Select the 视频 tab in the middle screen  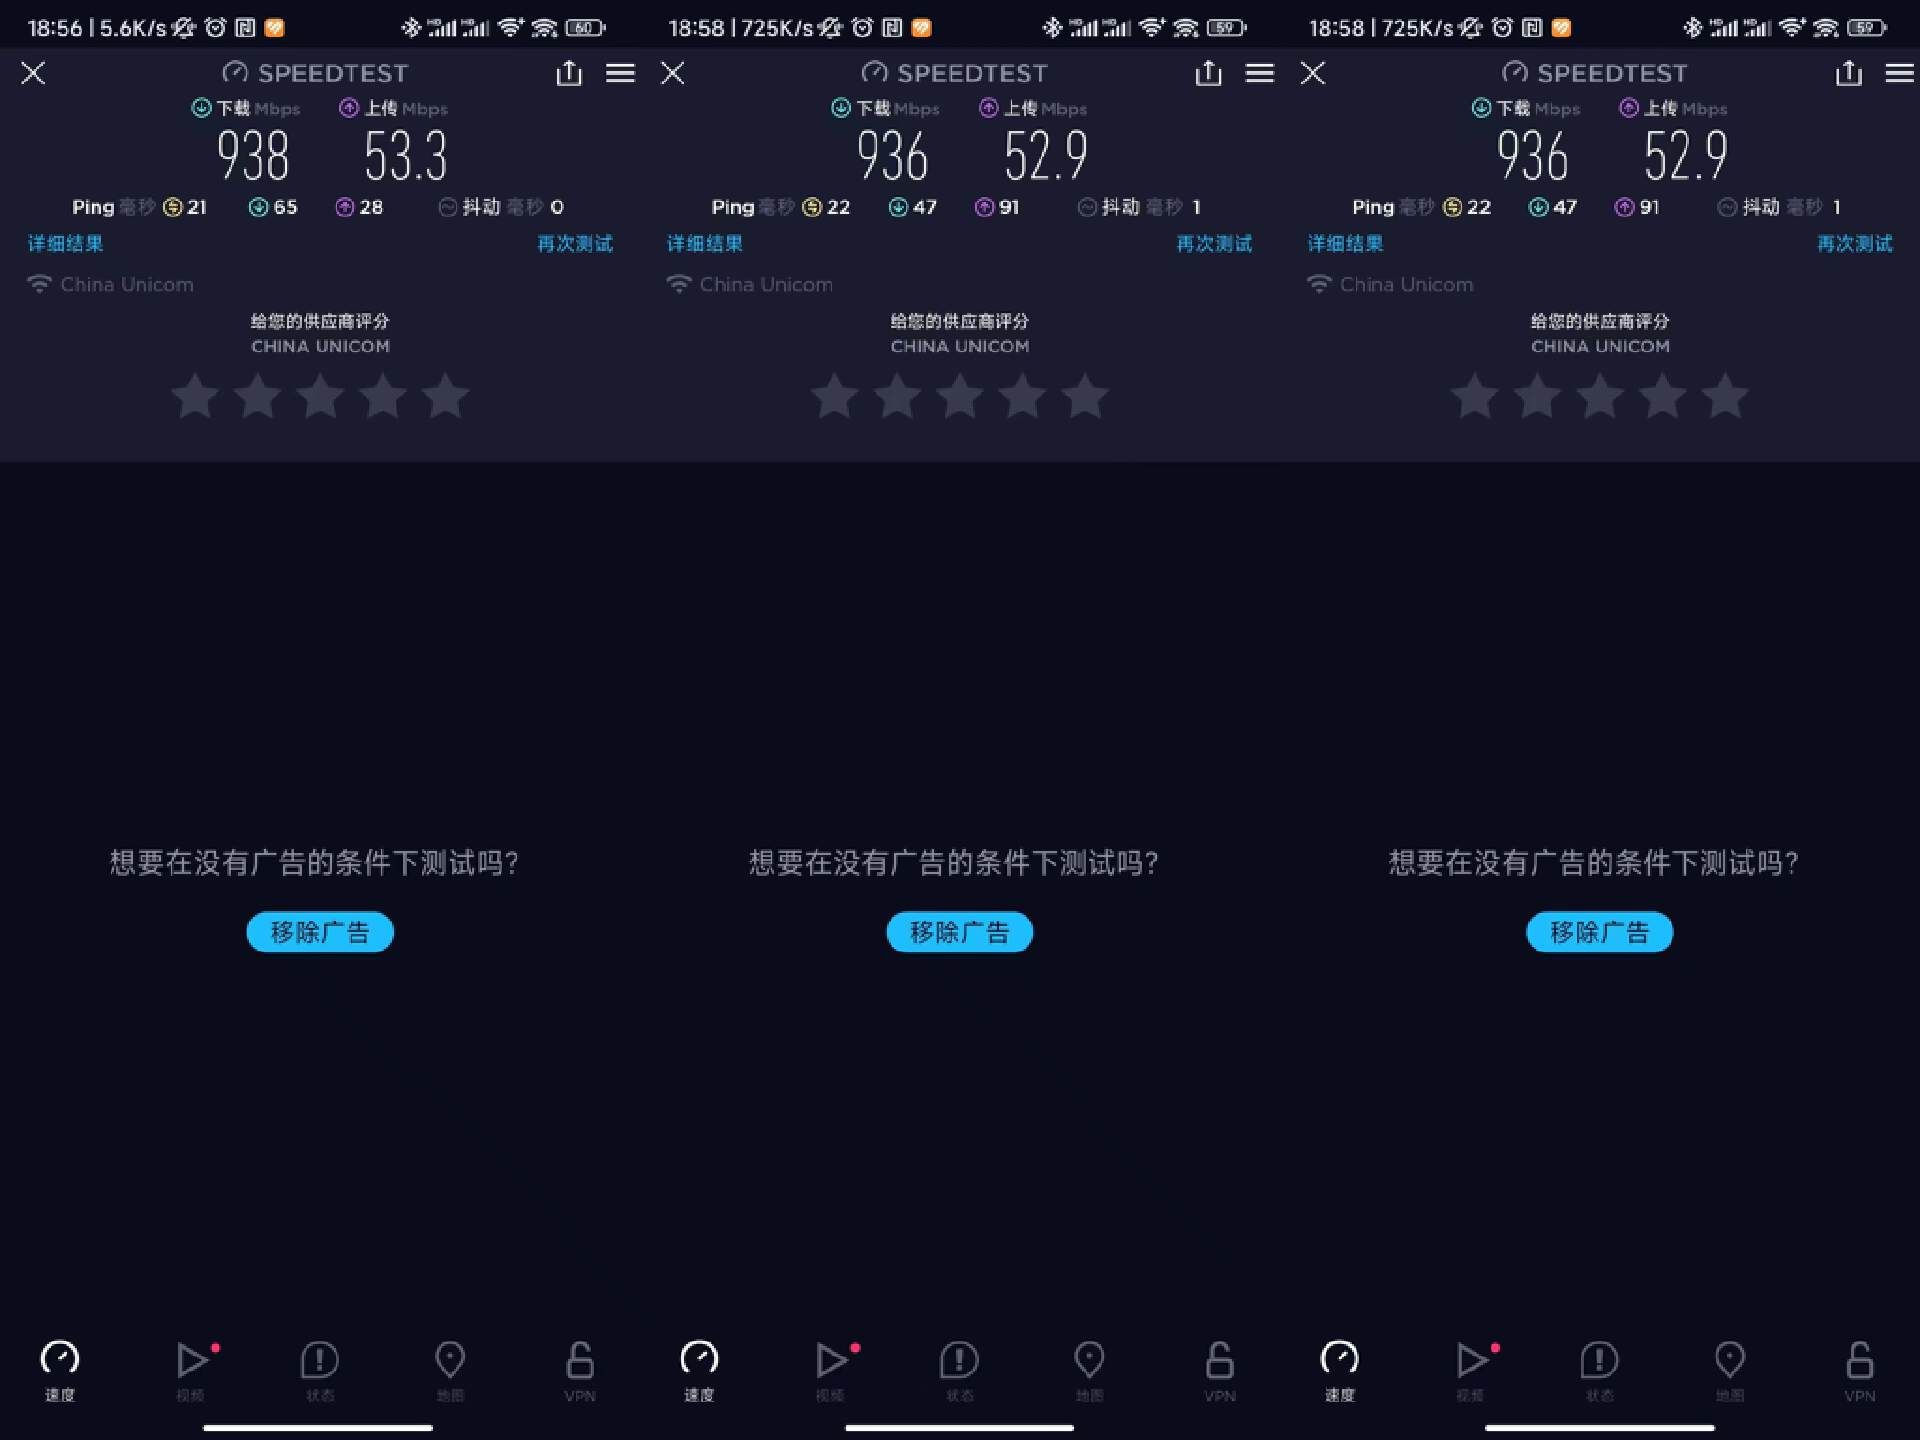831,1371
